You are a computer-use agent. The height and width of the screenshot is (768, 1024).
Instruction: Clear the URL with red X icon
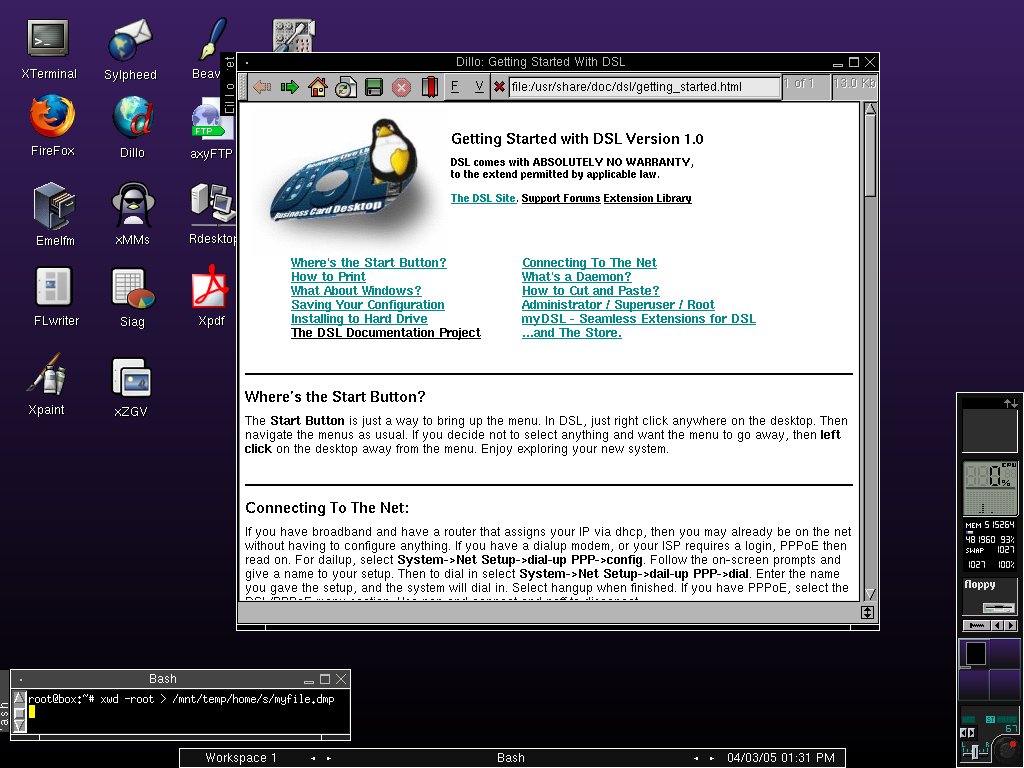pyautogui.click(x=499, y=86)
